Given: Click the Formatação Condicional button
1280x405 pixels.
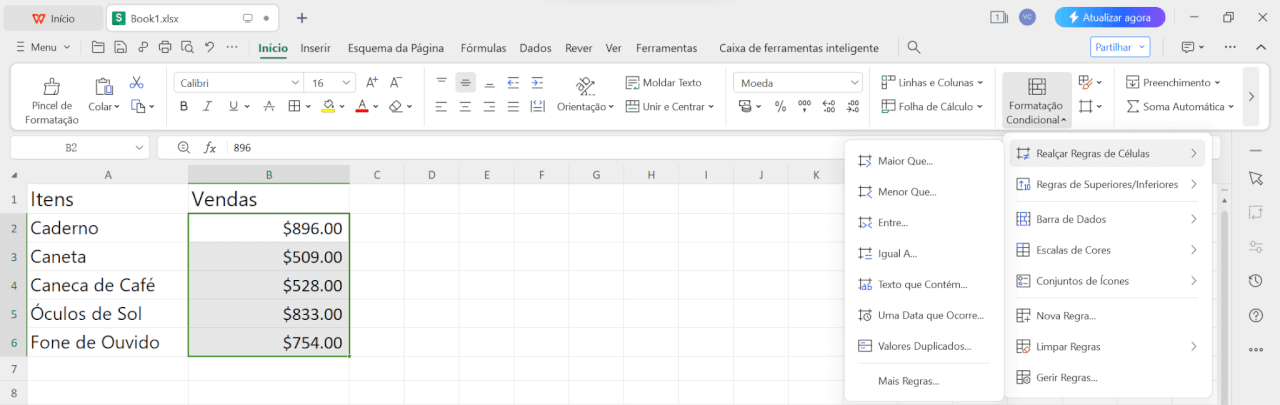Looking at the screenshot, I should (x=1037, y=101).
